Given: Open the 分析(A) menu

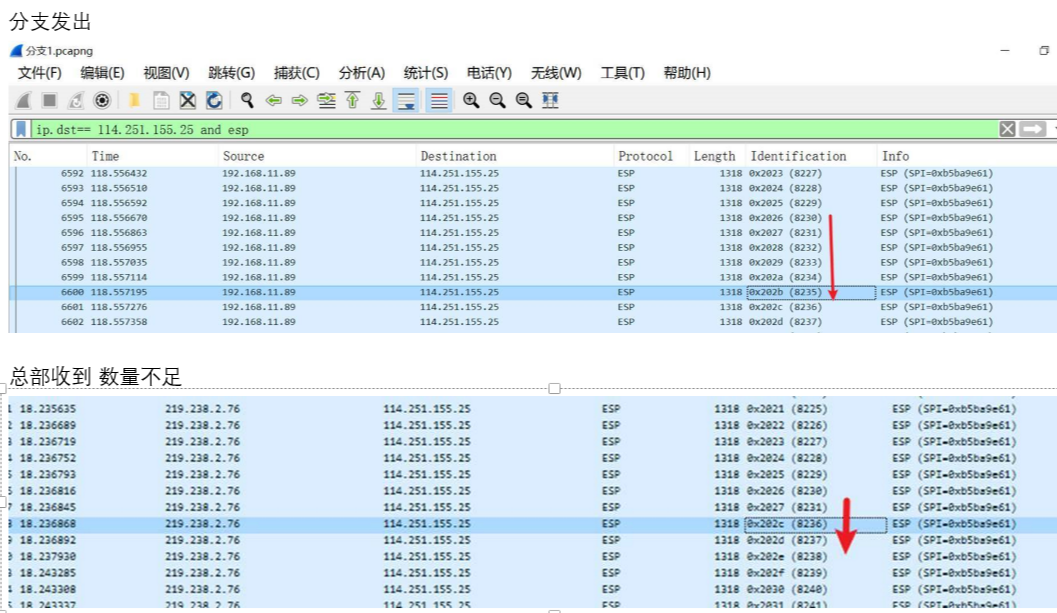Looking at the screenshot, I should point(361,73).
